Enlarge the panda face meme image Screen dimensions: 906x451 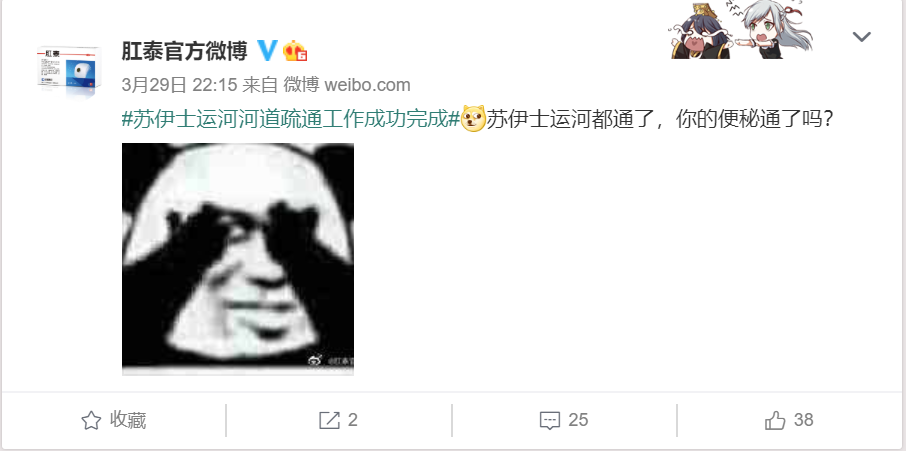[237, 259]
